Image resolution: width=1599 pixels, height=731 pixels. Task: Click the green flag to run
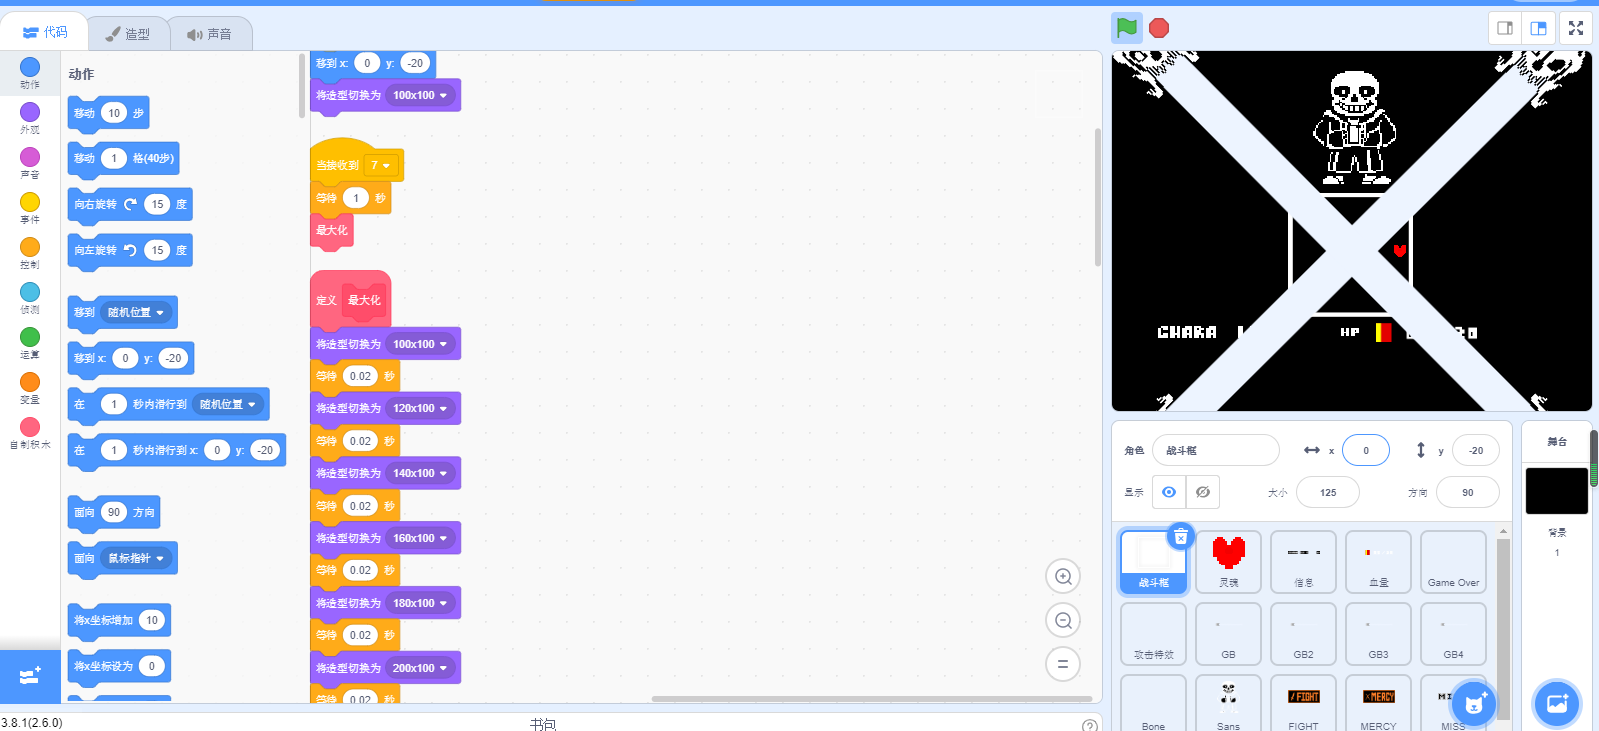pos(1127,28)
